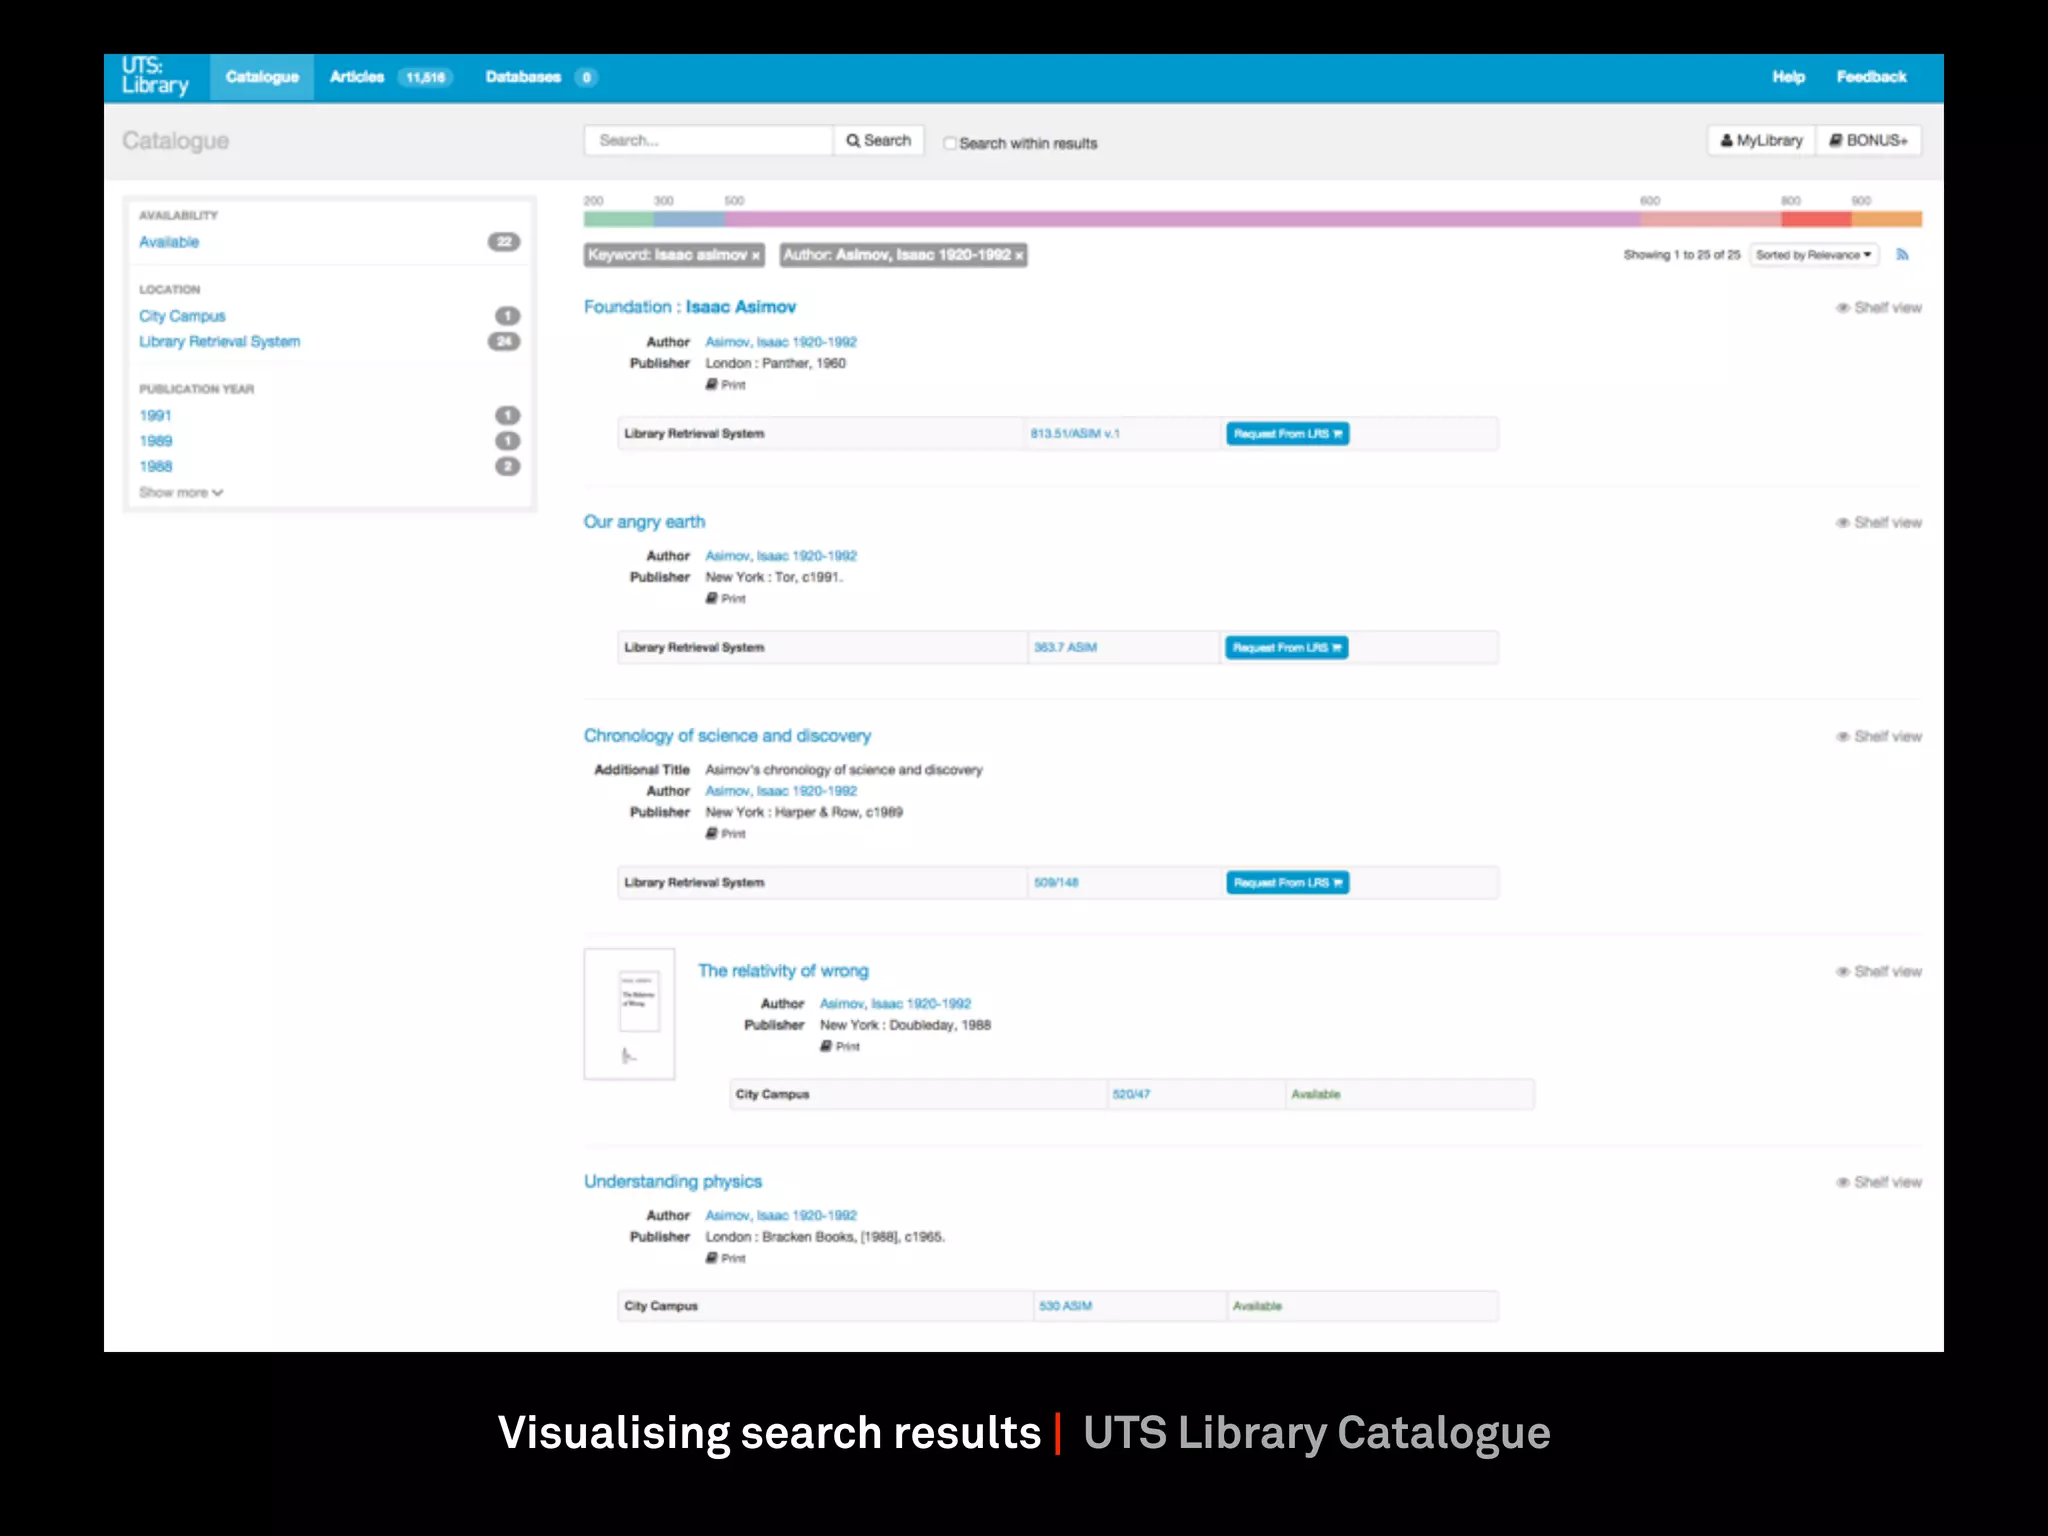The height and width of the screenshot is (1536, 2048).
Task: Switch to the Catalogue tab
Action: click(x=262, y=77)
